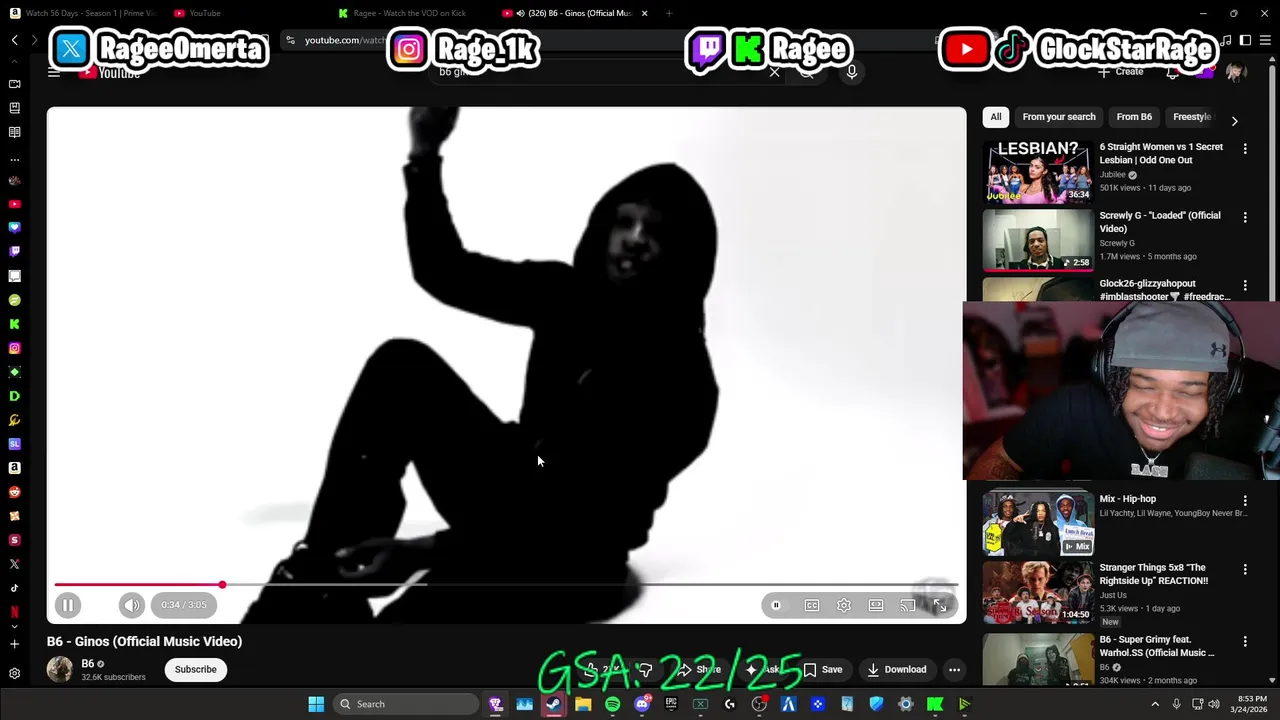Select the Freestyle chip
Screen dimensions: 1280x720
pyautogui.click(x=1192, y=117)
